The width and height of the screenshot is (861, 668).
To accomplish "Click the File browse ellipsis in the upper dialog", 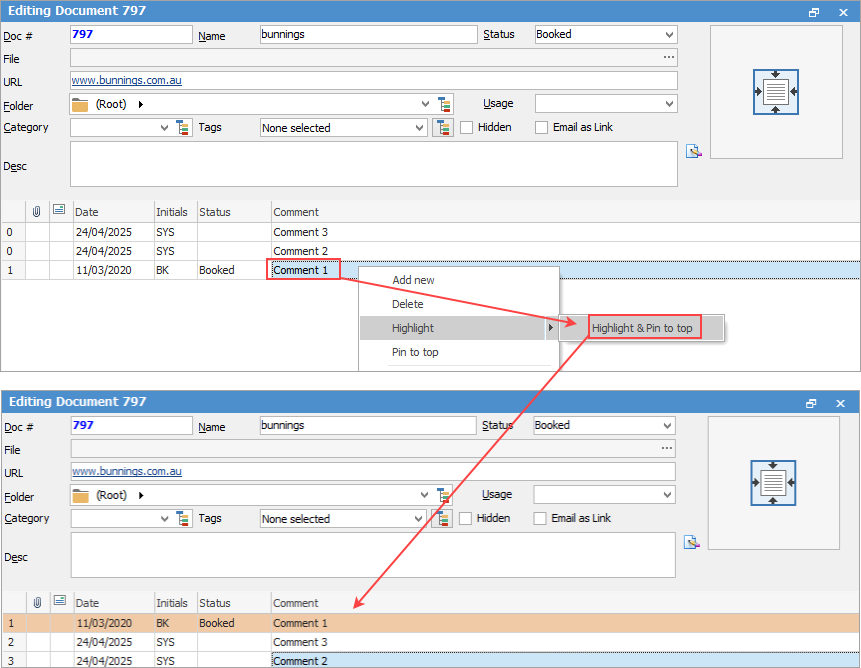I will 669,58.
